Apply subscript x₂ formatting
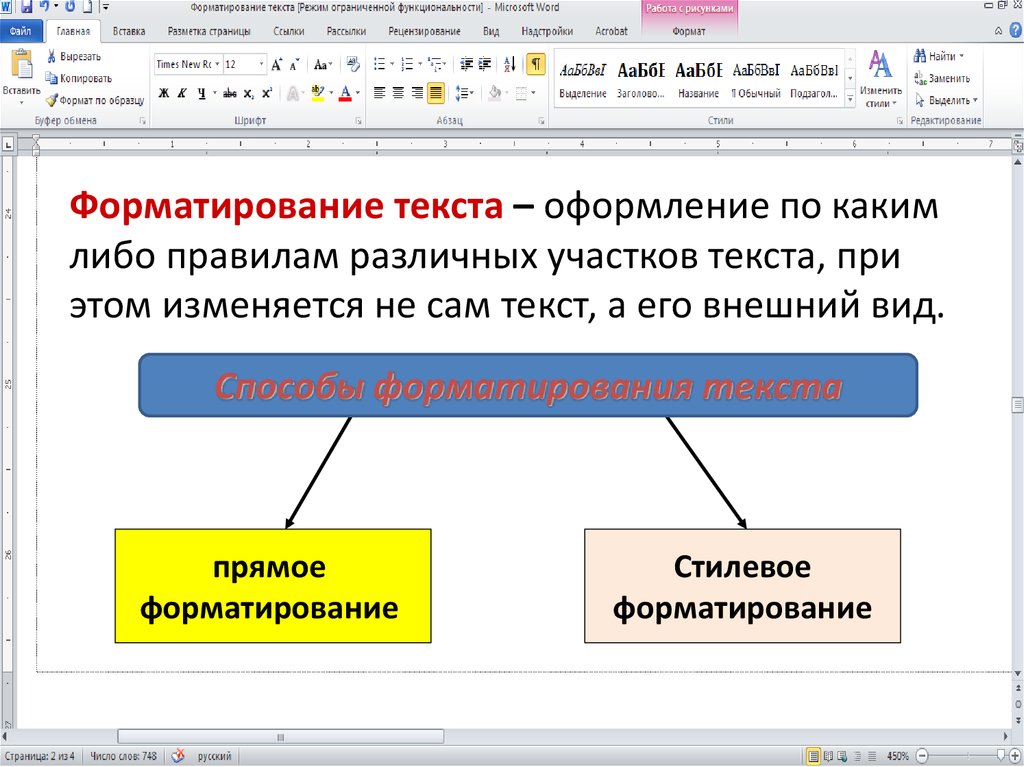 pyautogui.click(x=249, y=93)
